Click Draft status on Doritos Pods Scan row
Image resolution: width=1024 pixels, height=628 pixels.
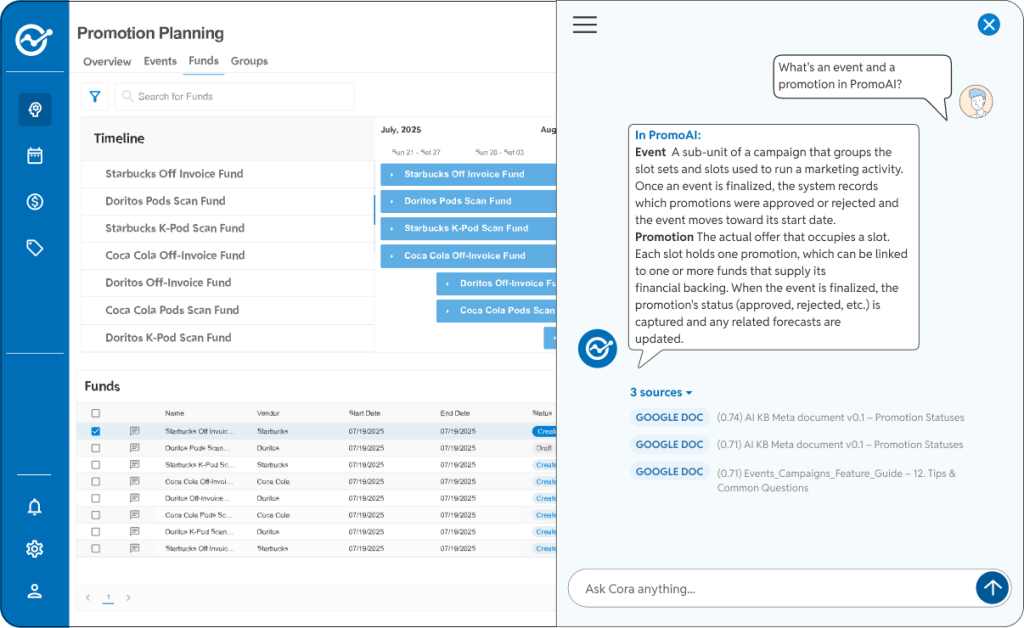point(544,448)
